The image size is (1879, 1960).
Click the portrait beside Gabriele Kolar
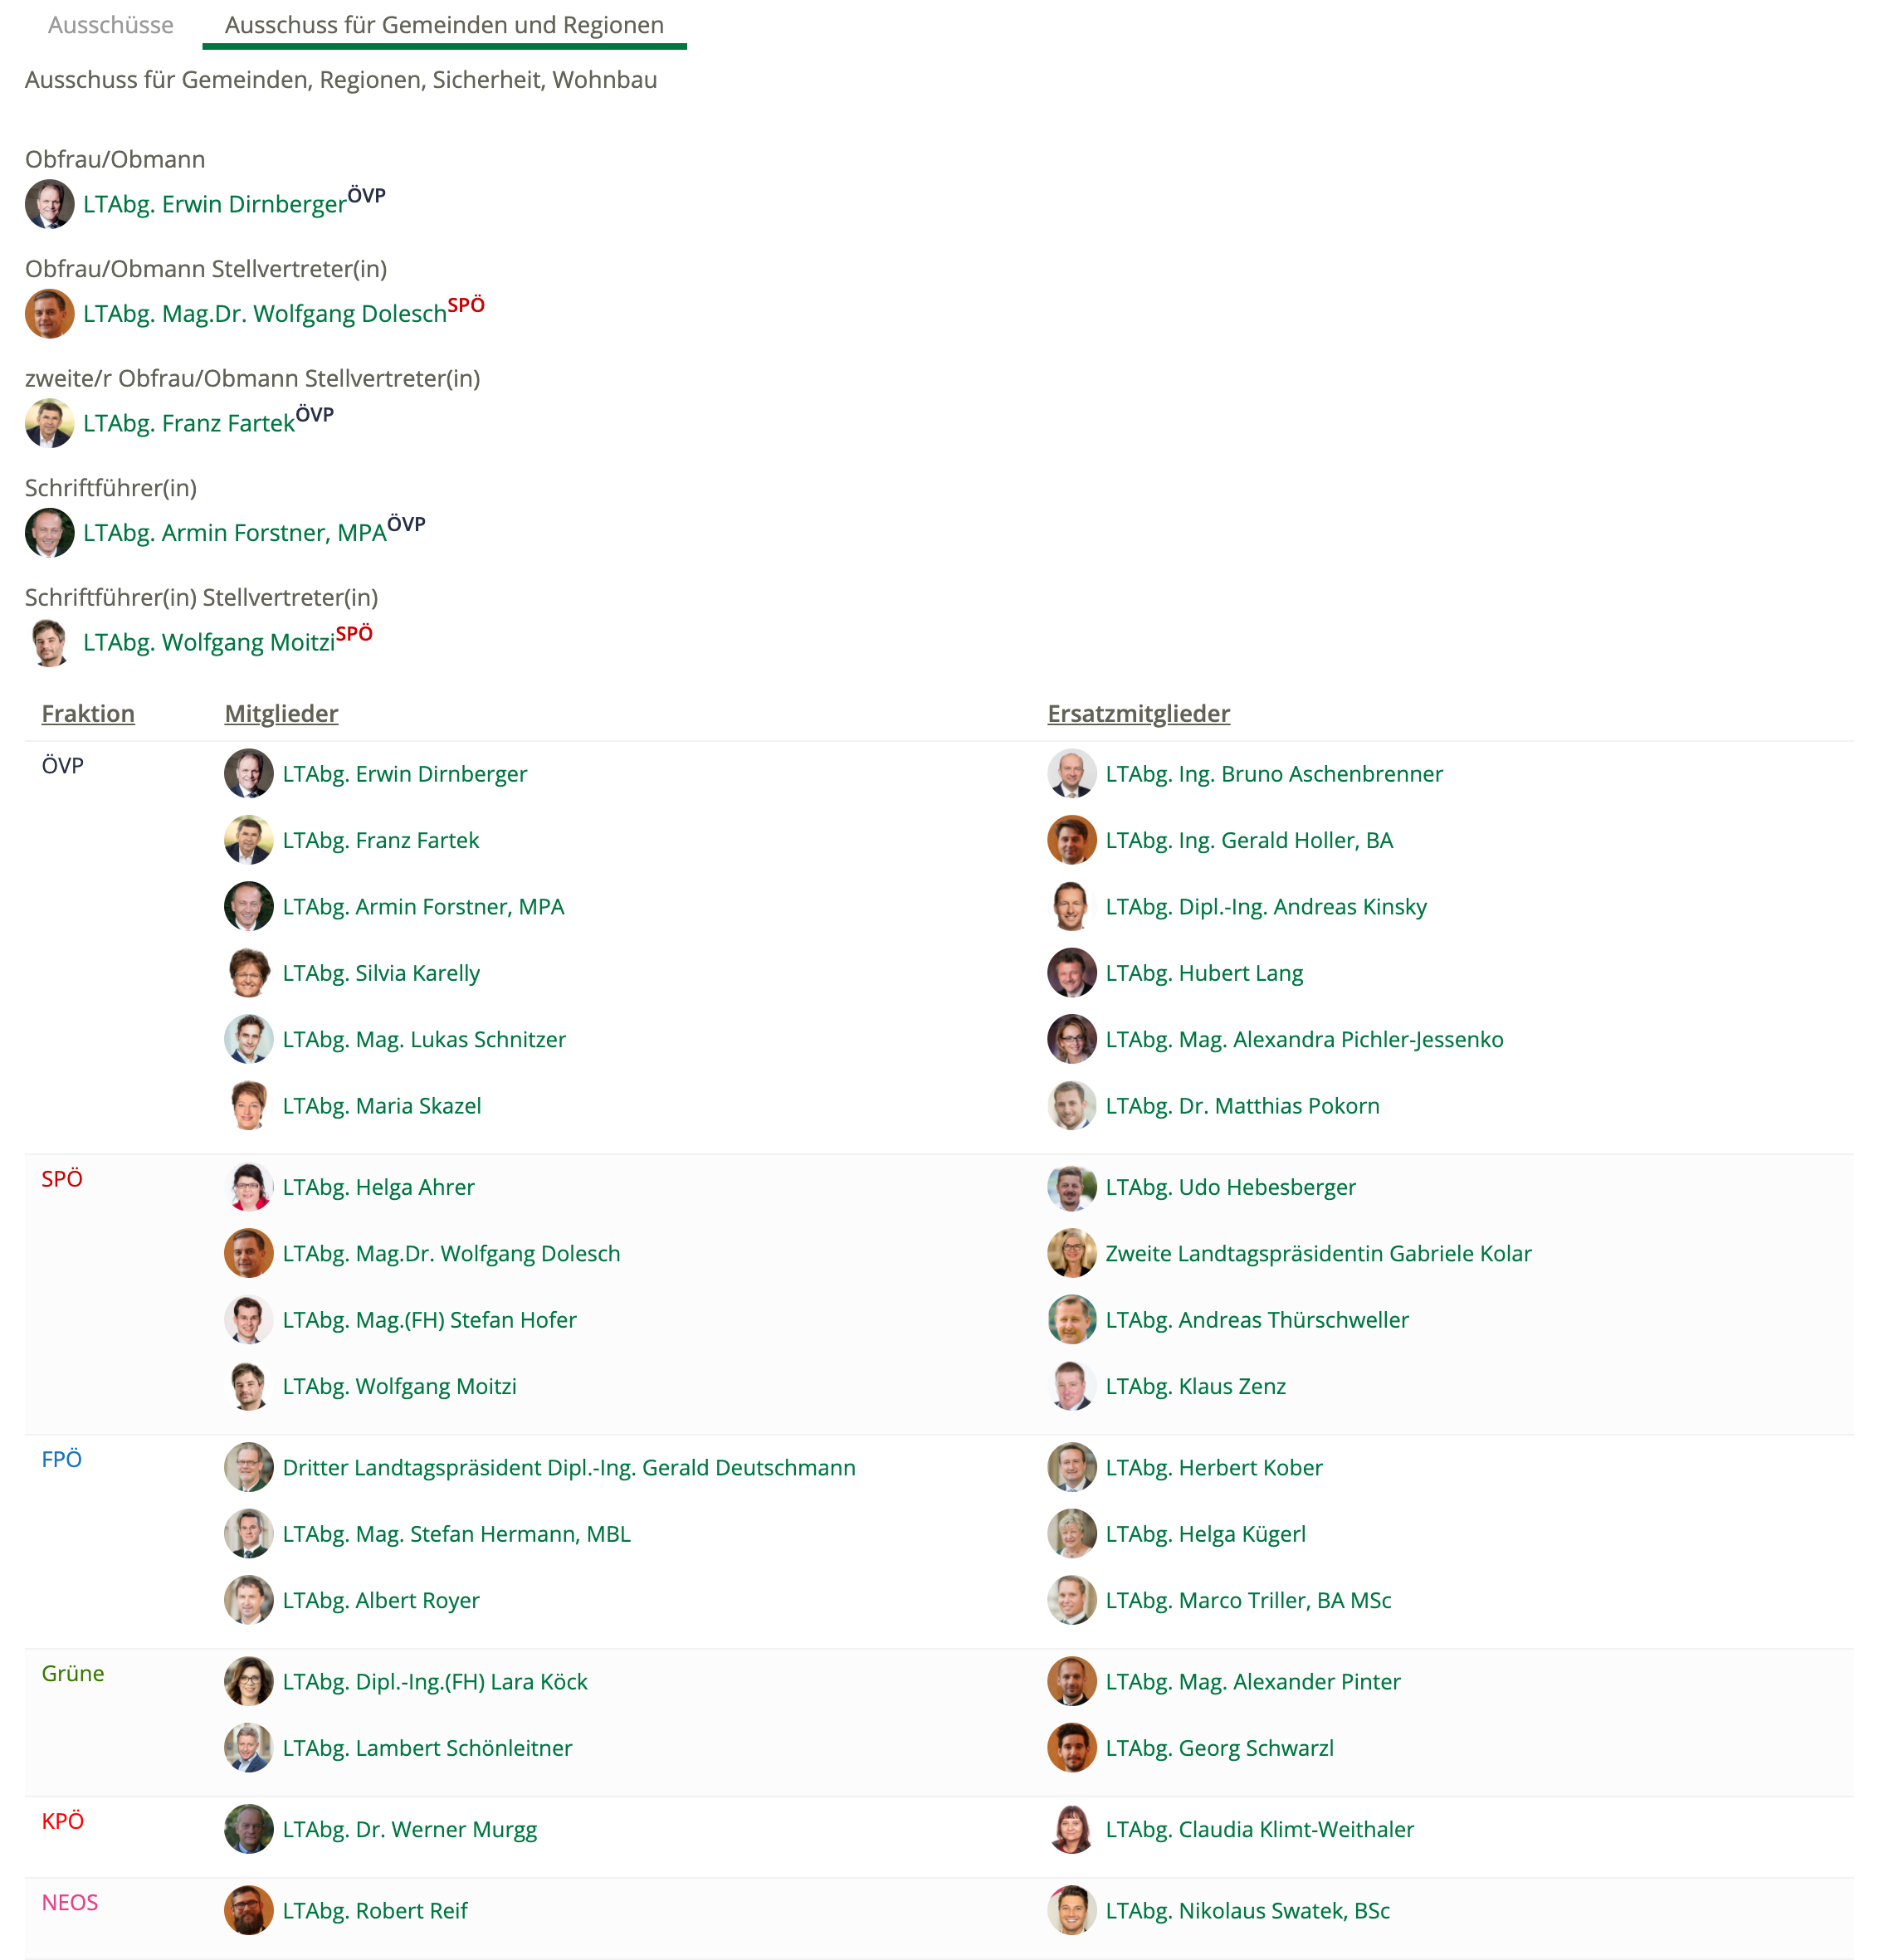[x=1072, y=1253]
